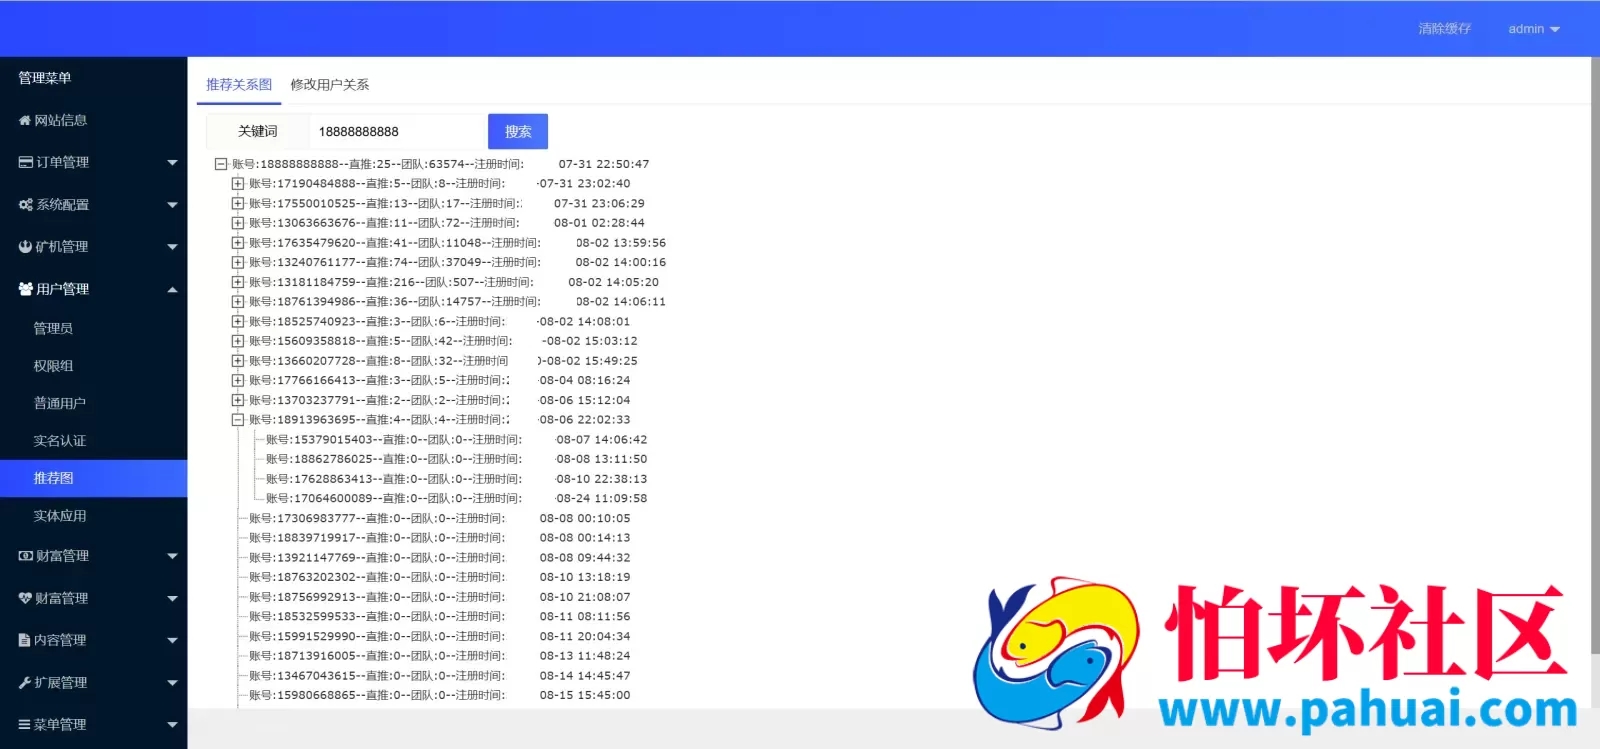This screenshot has width=1600, height=749.
Task: Expand the 订单管理 menu arrow
Action: 172,162
